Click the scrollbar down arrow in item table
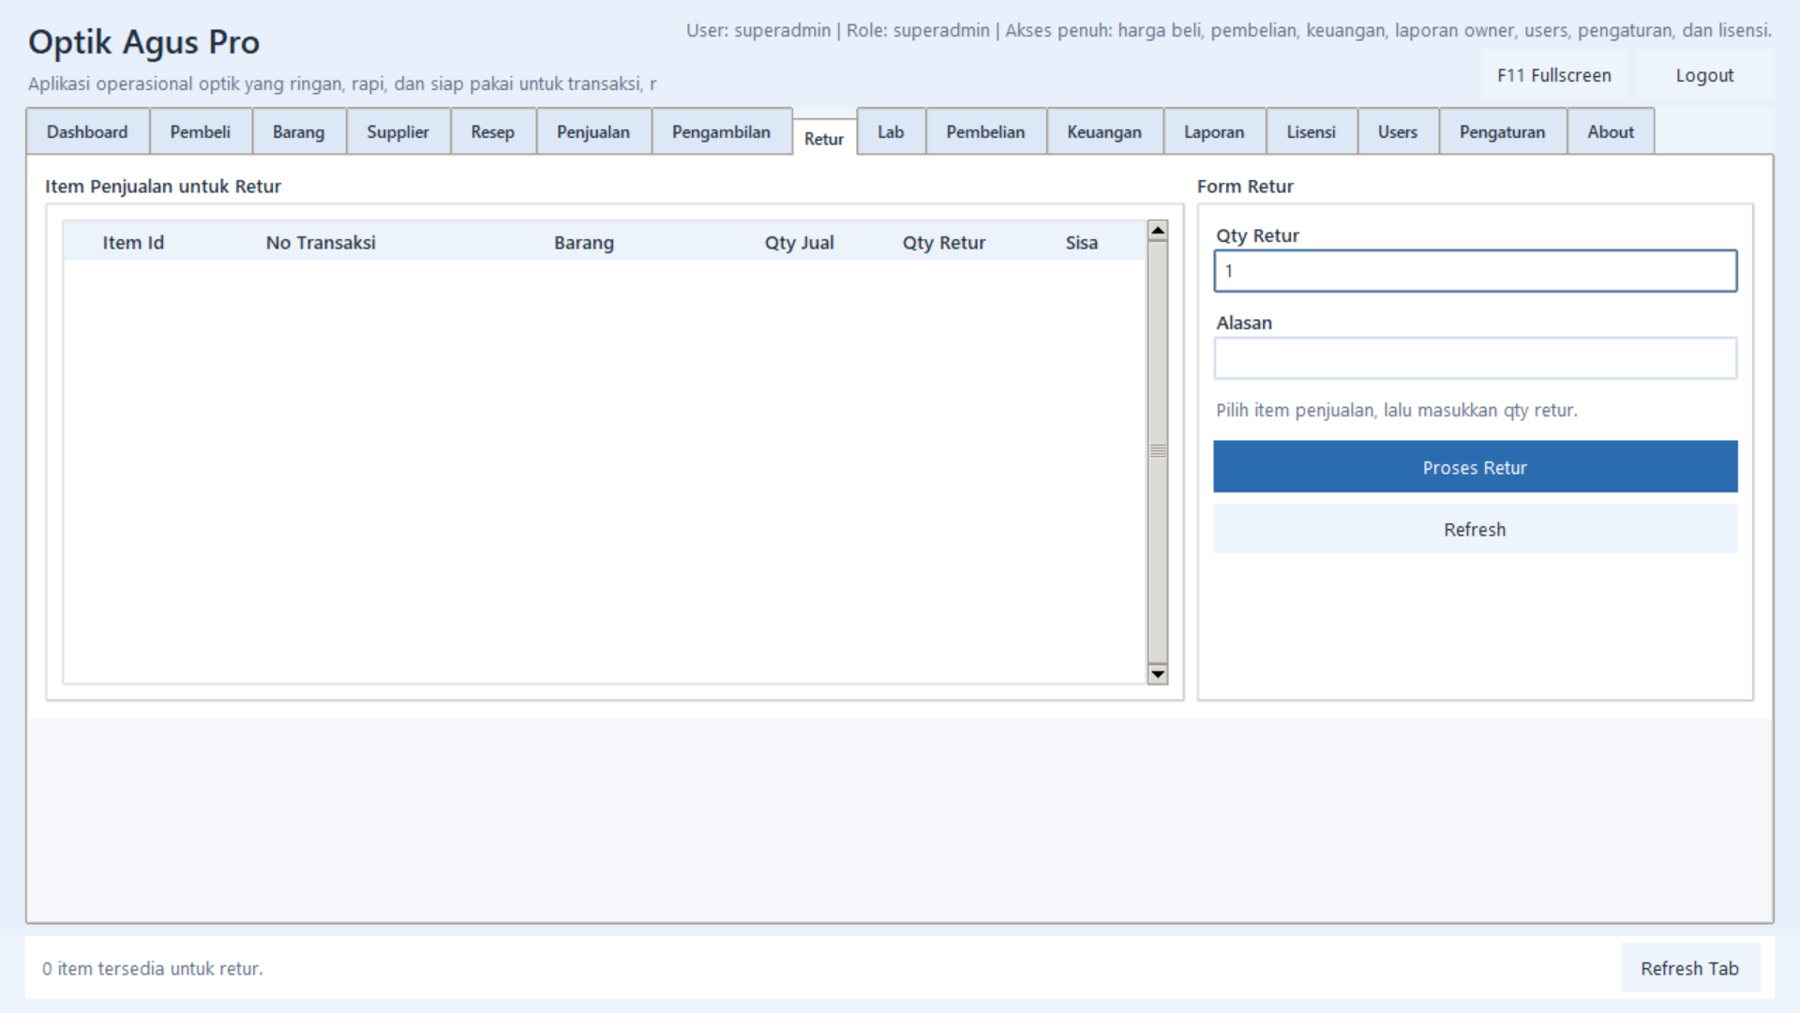The image size is (1800, 1013). pos(1158,674)
